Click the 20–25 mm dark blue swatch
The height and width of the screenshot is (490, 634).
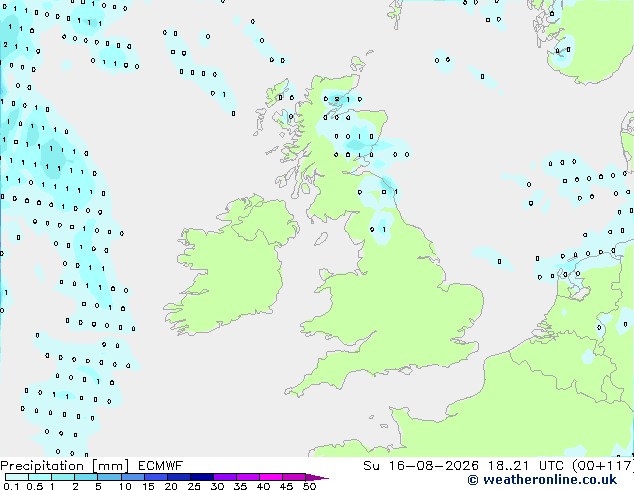[x=178, y=477]
